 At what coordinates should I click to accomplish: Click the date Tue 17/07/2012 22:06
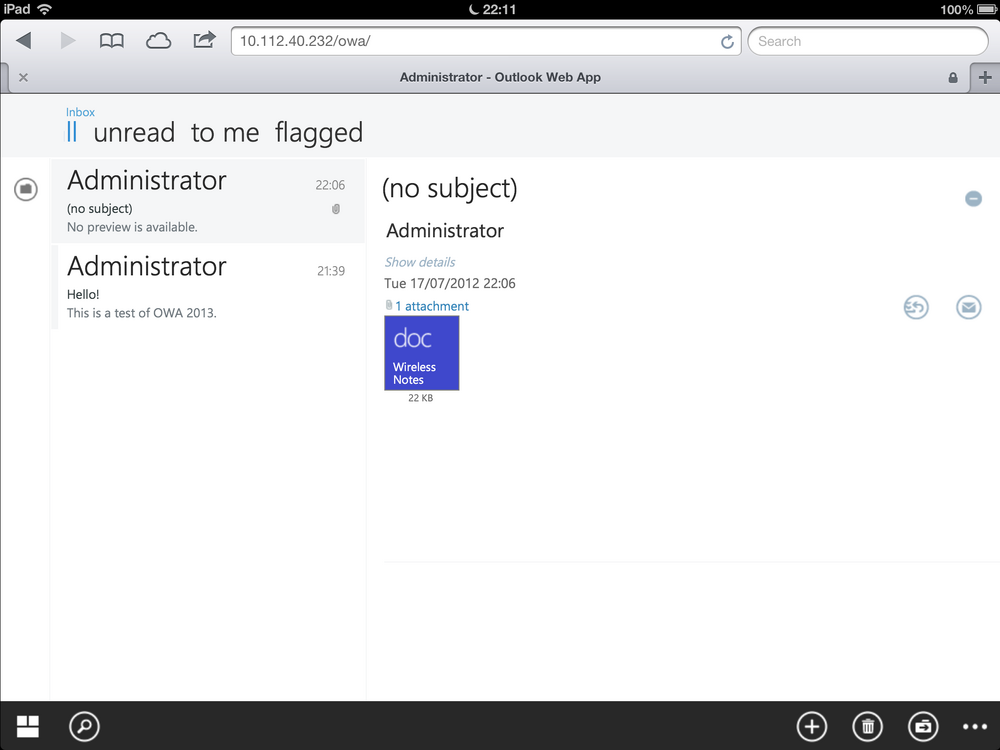pyautogui.click(x=450, y=283)
